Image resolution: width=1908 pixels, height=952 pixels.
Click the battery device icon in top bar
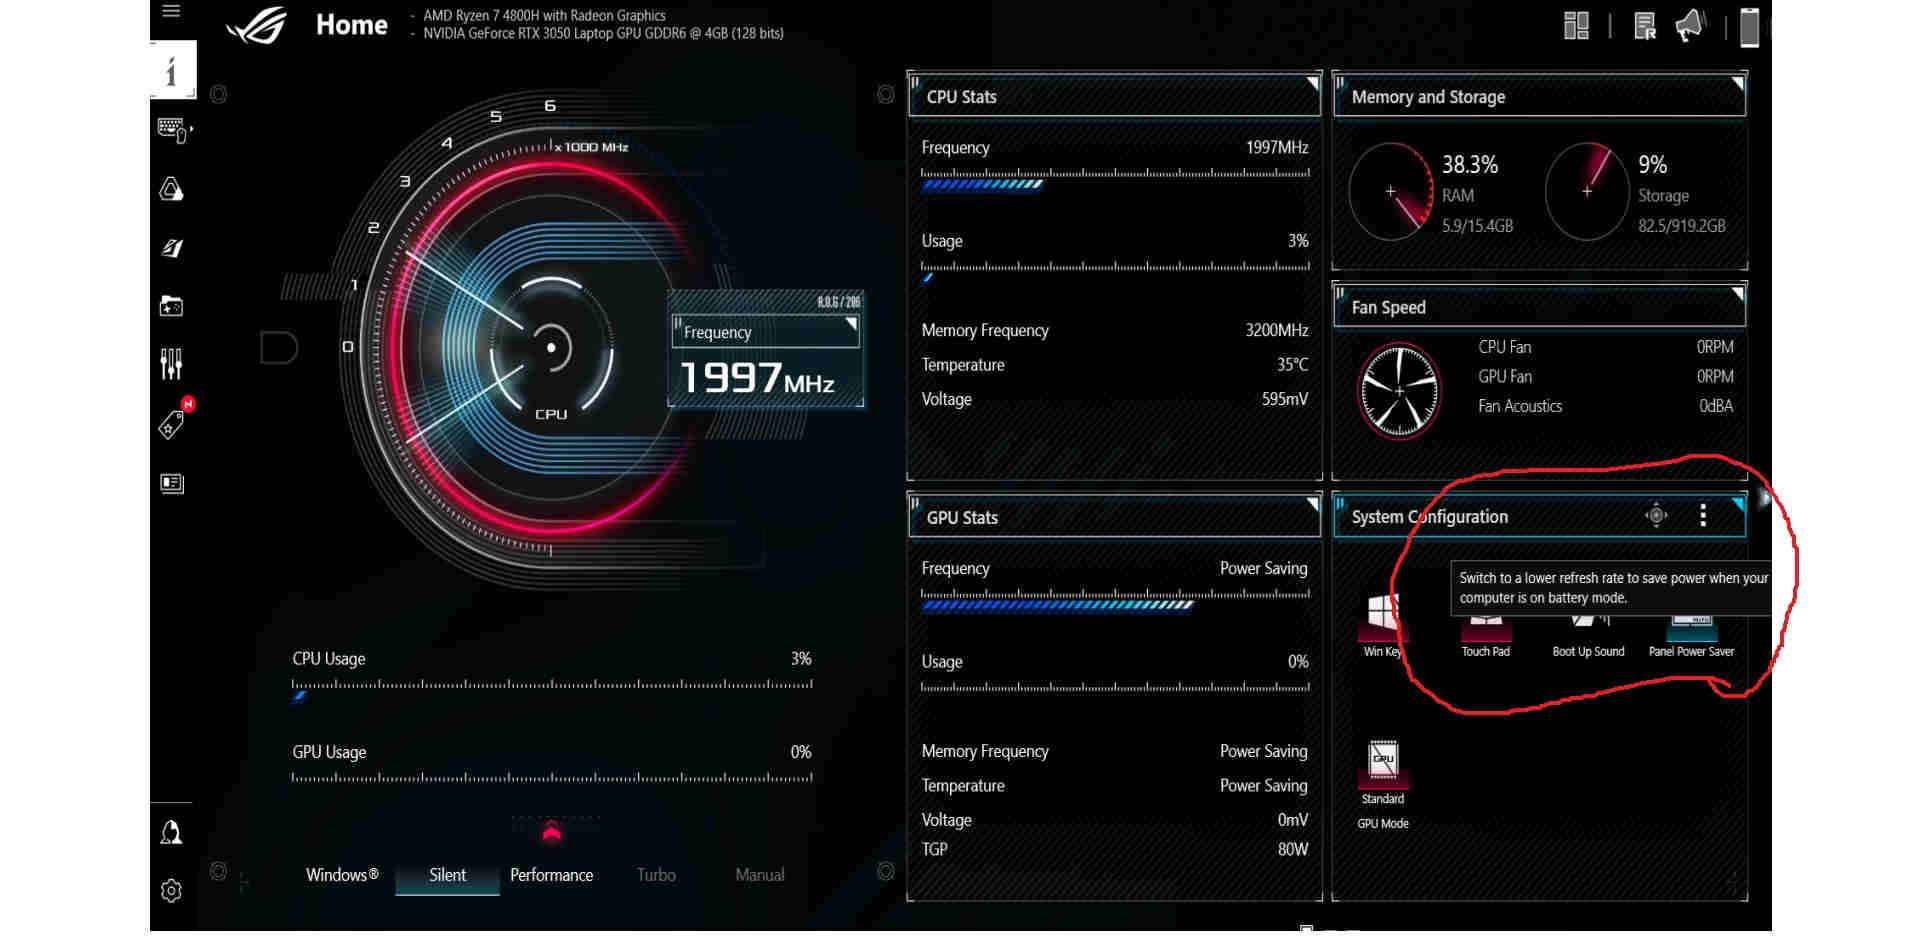pyautogui.click(x=1749, y=27)
